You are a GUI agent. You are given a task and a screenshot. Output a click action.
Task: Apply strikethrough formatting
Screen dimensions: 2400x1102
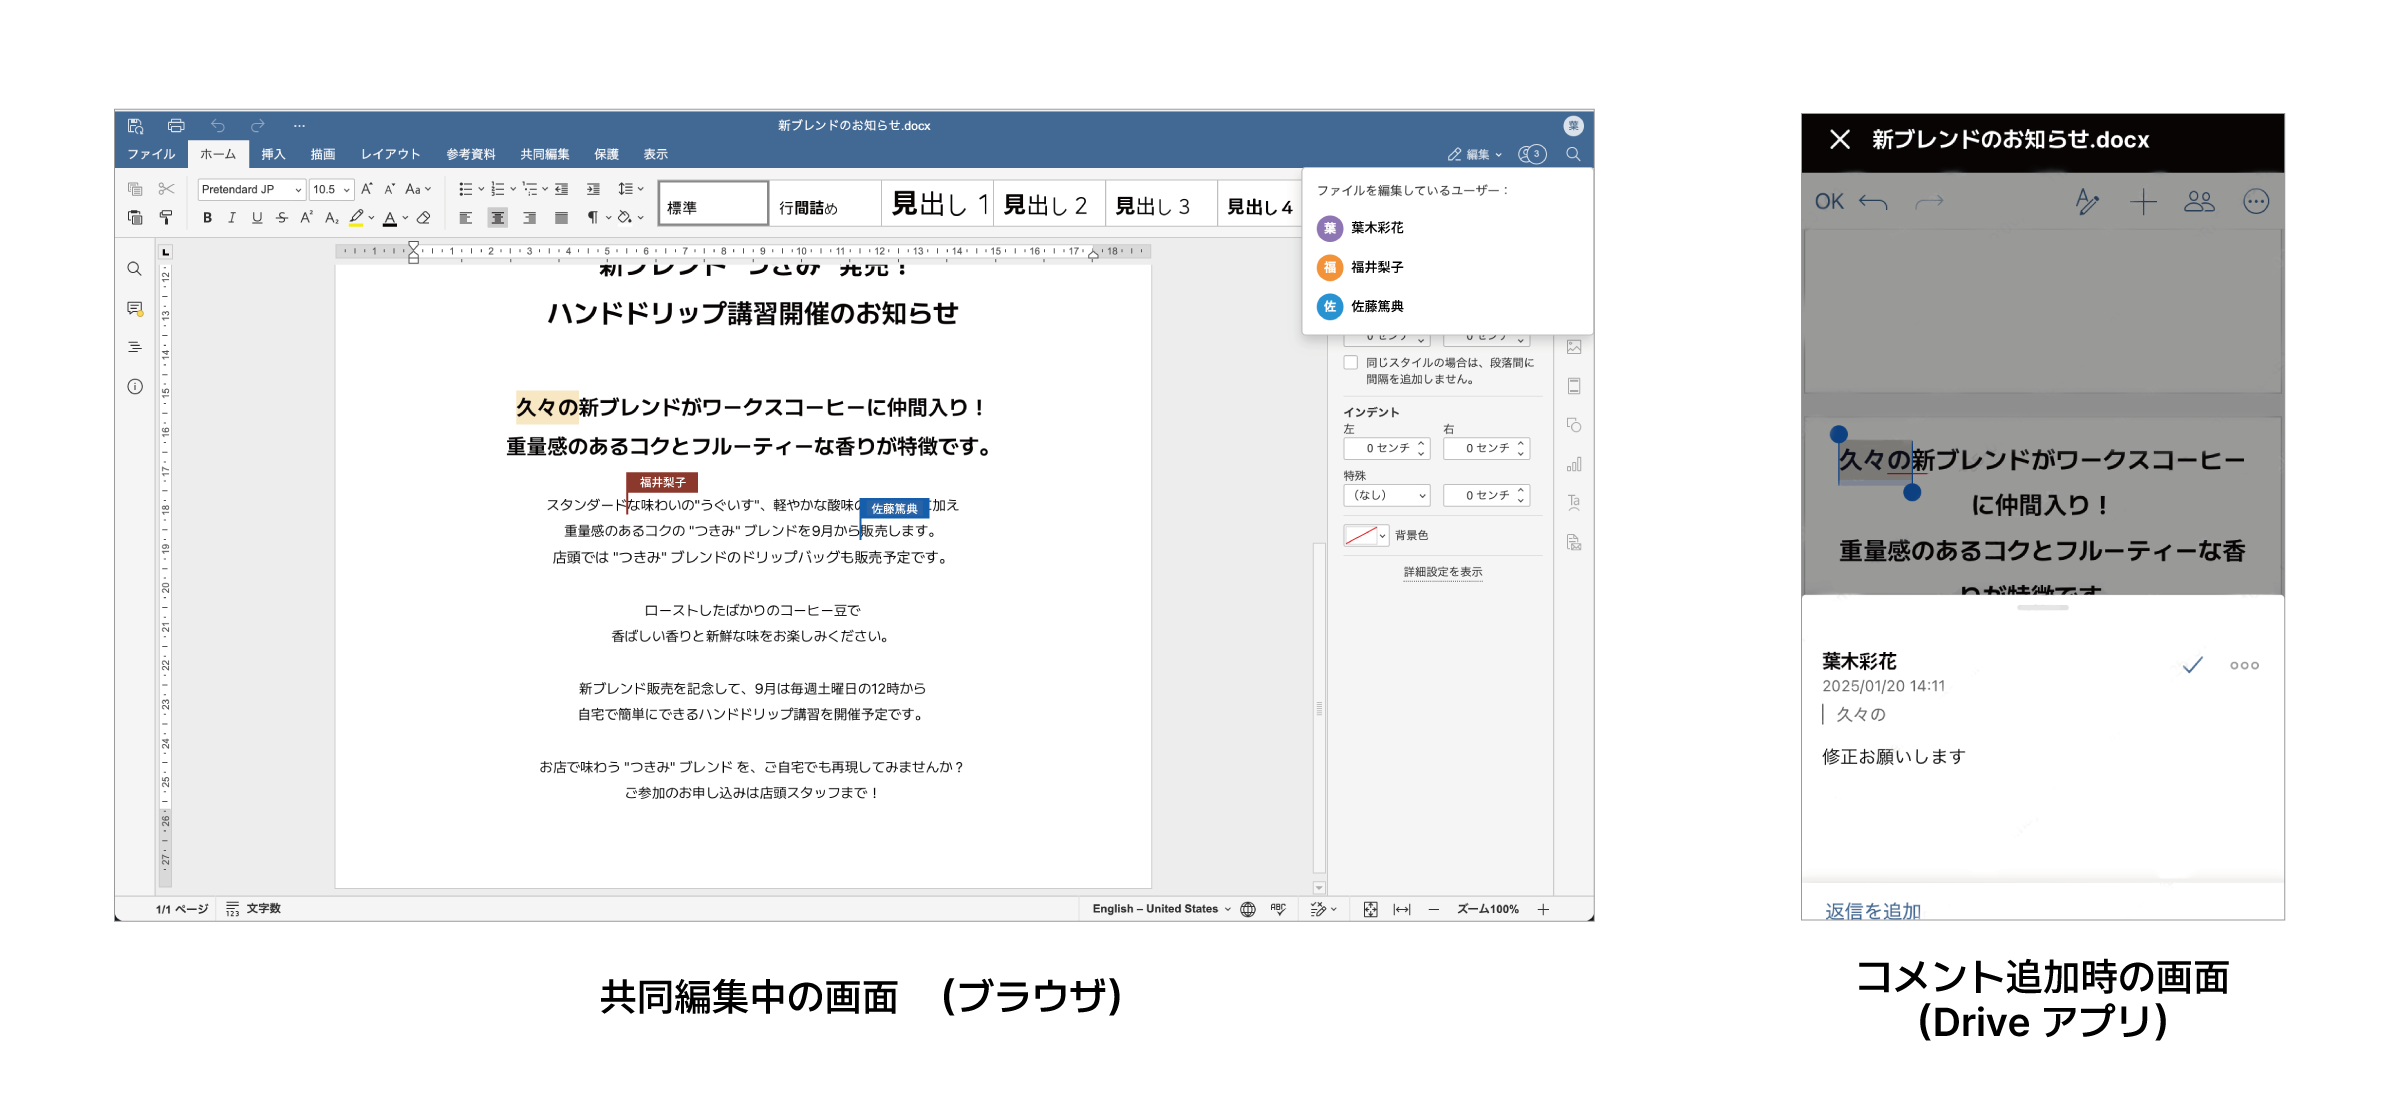point(282,218)
